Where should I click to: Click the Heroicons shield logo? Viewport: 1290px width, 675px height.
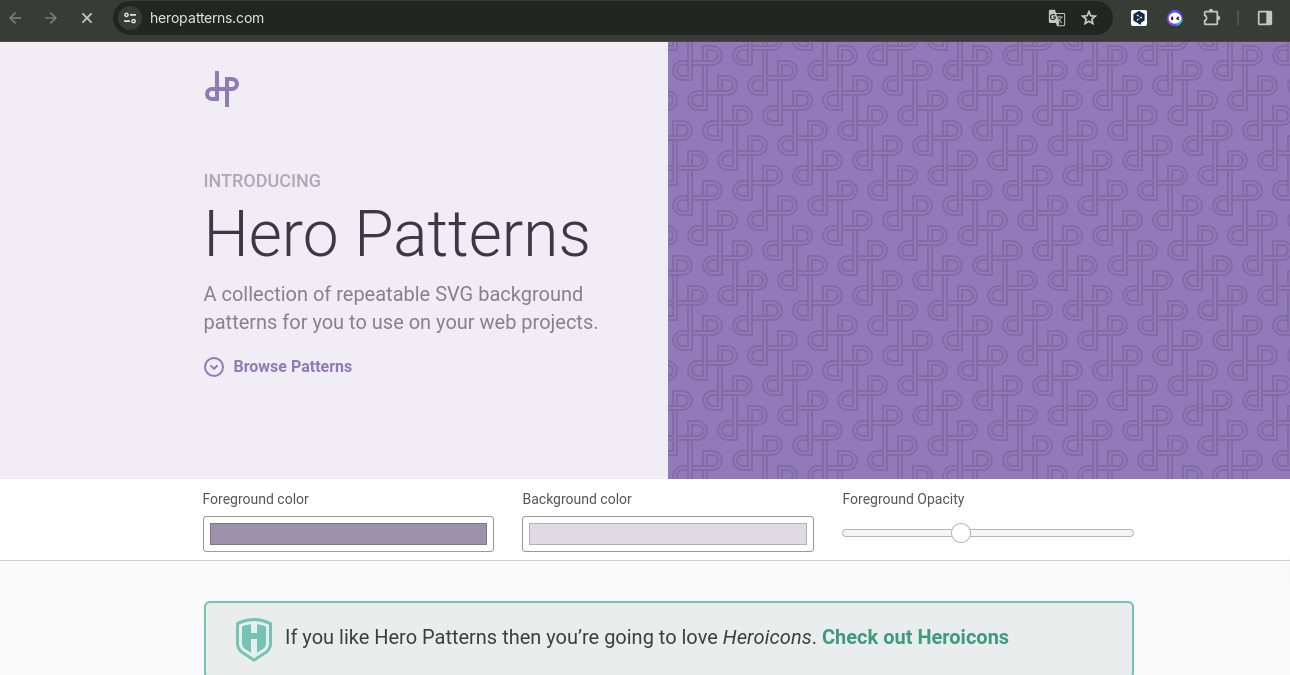[x=254, y=639]
